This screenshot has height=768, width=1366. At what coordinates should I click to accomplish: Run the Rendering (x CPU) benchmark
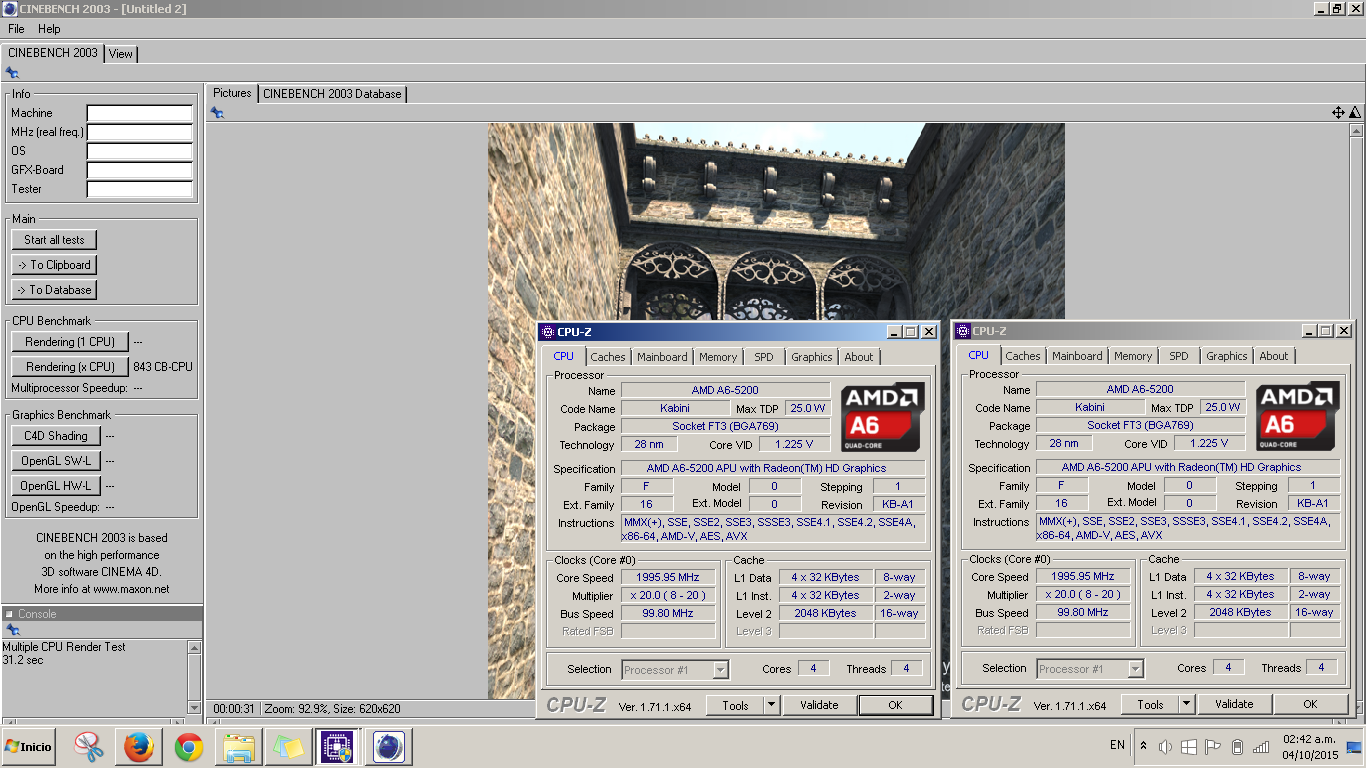(70, 367)
